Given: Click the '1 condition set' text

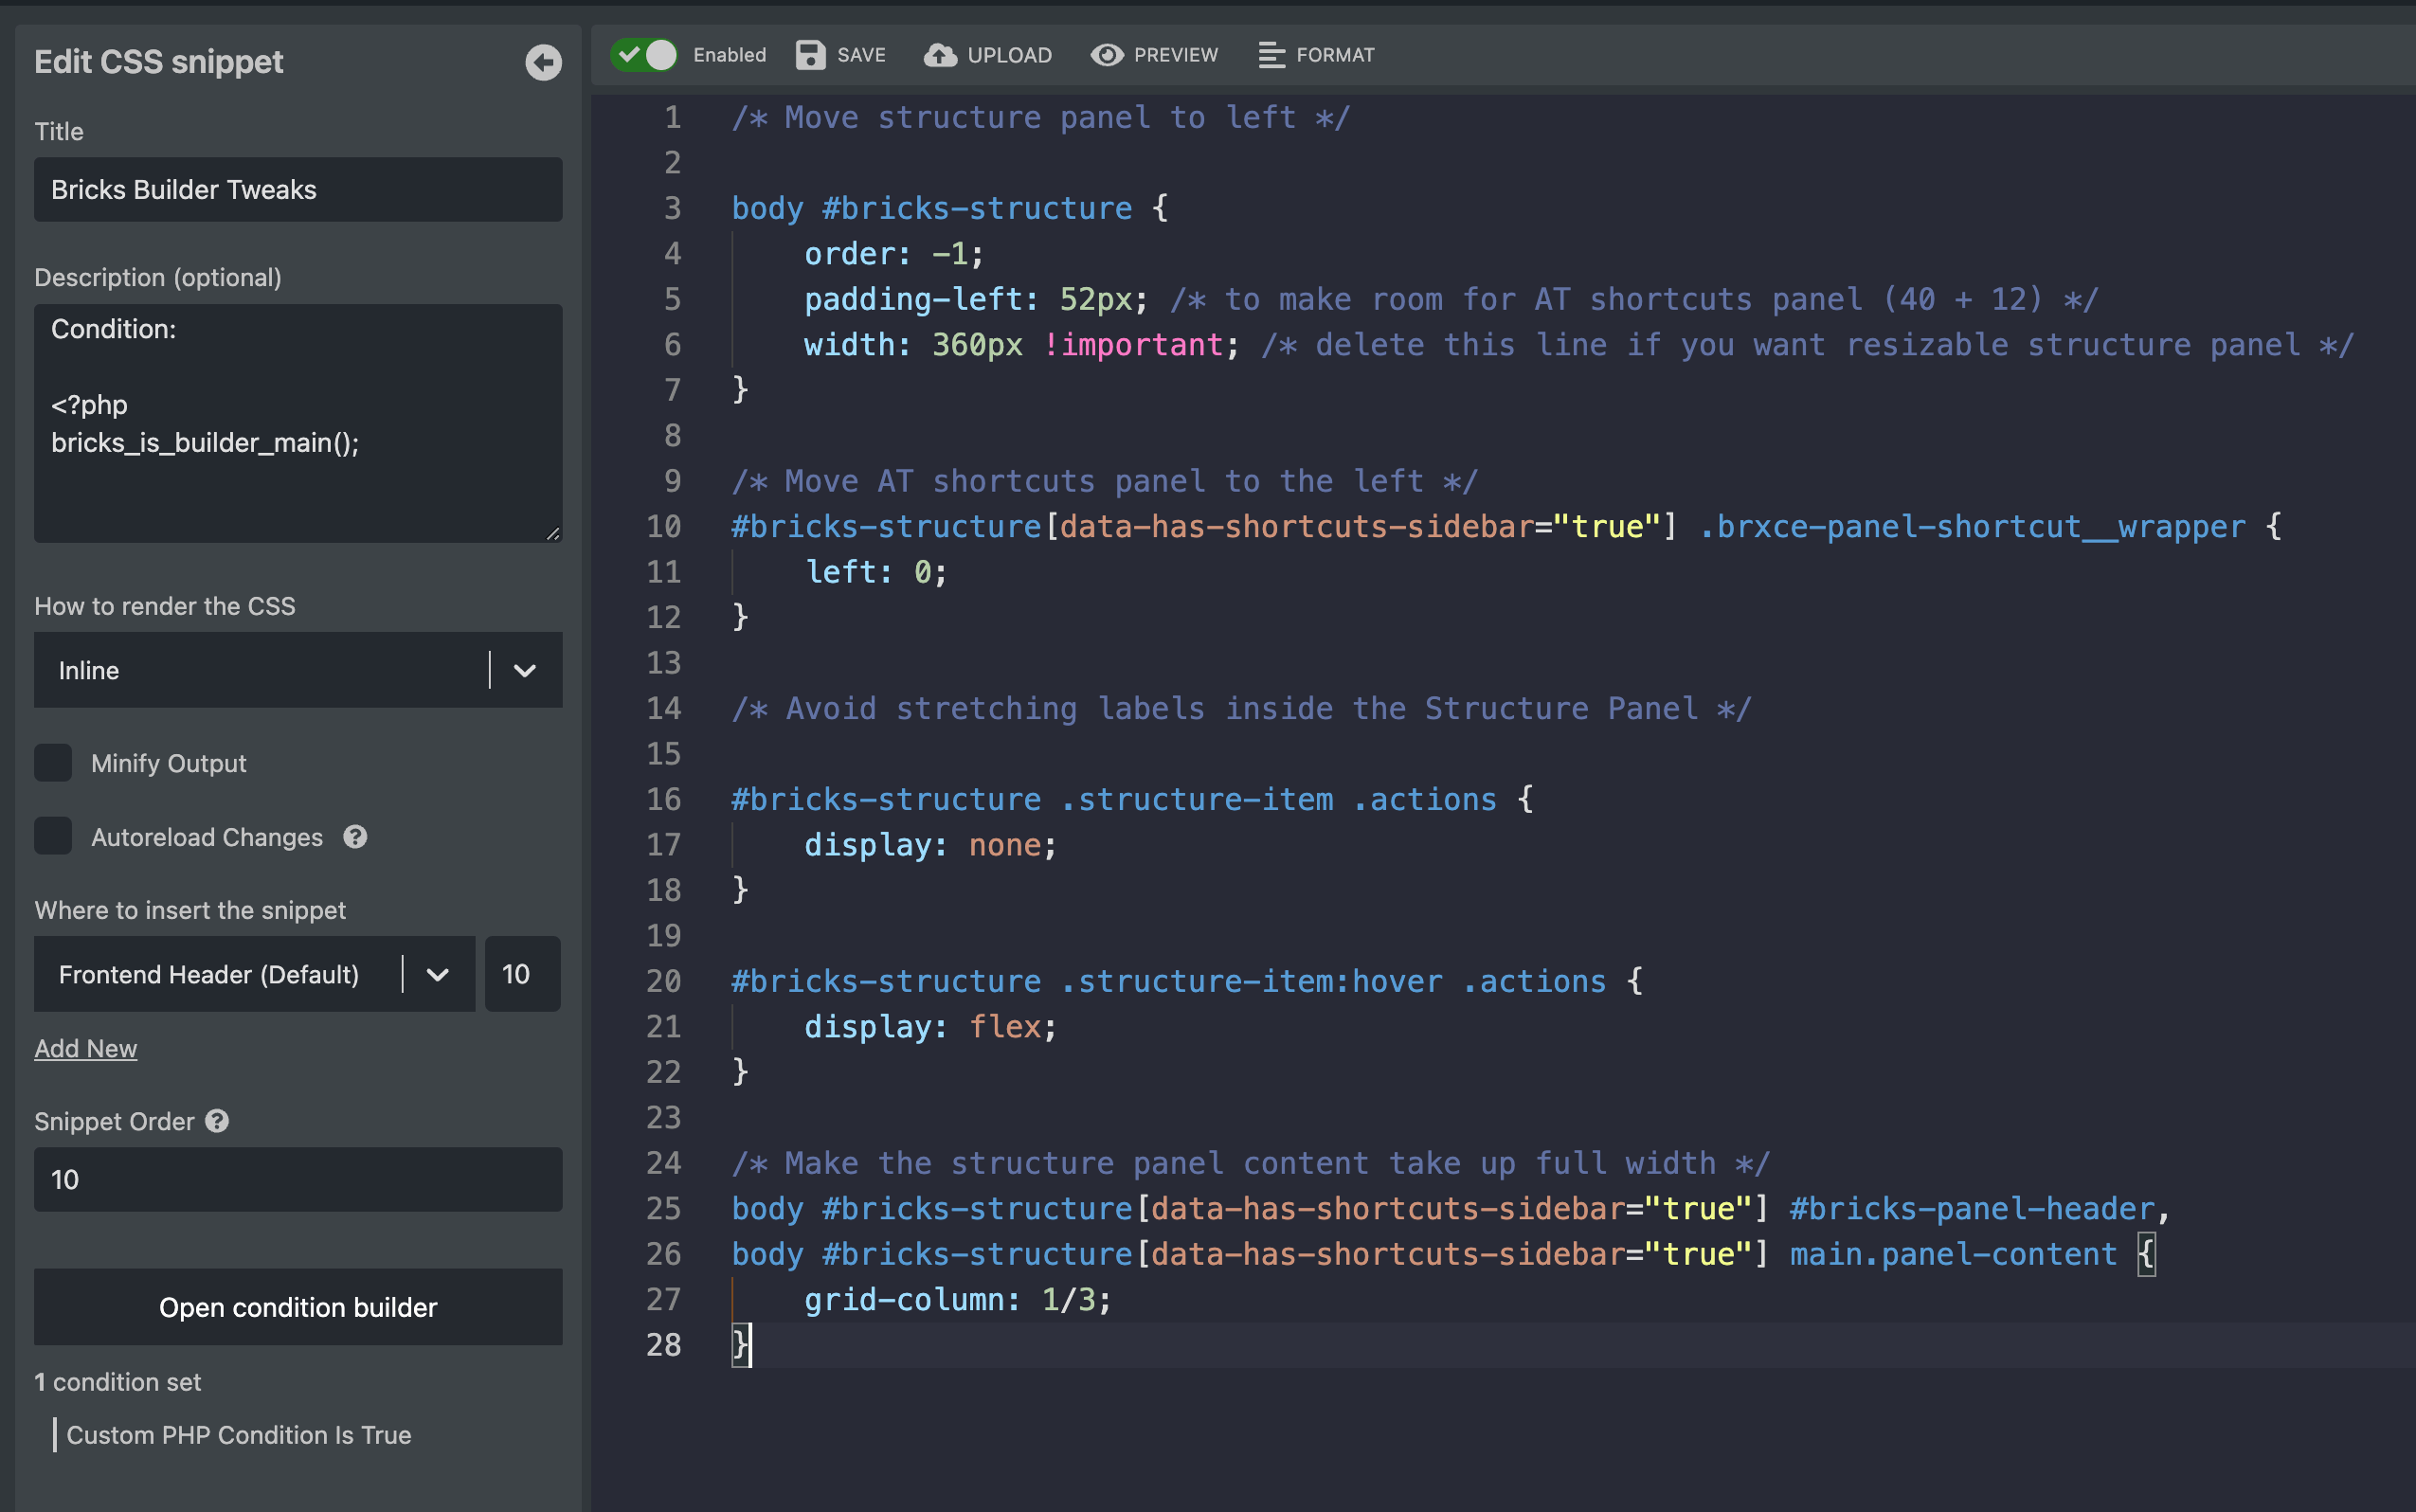Looking at the screenshot, I should coord(118,1382).
